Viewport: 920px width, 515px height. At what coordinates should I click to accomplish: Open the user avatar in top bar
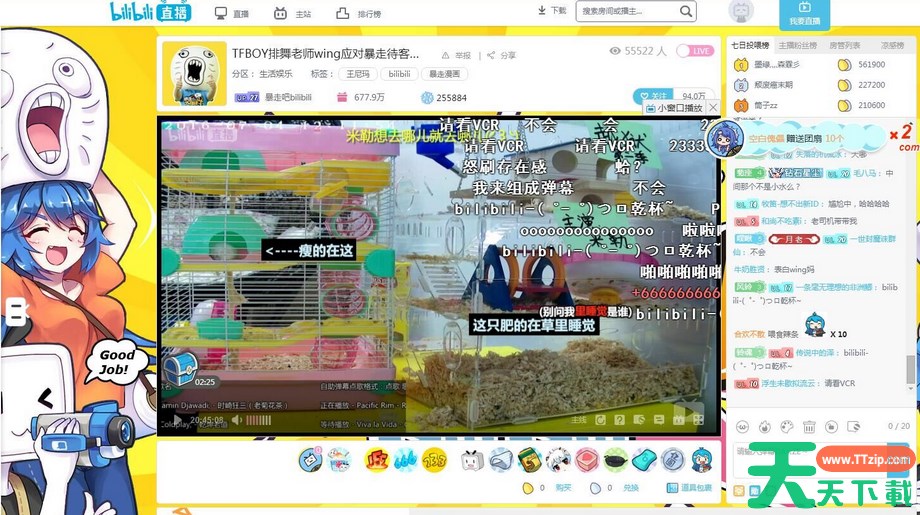[x=740, y=11]
